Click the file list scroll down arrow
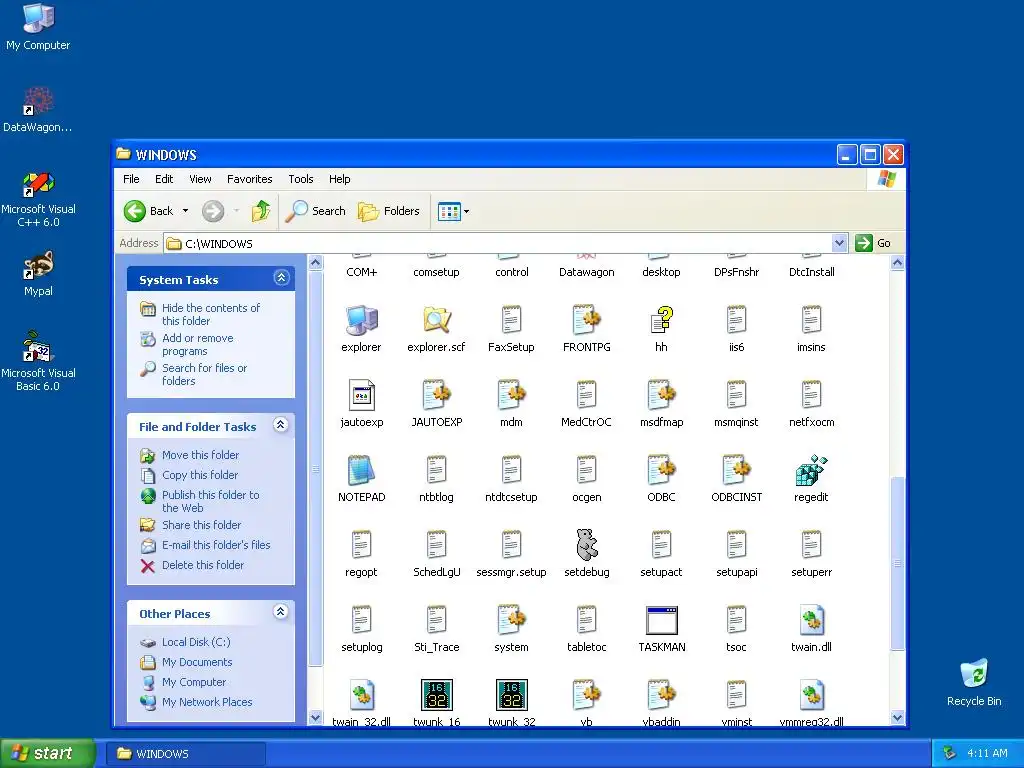The image size is (1024, 768). tap(897, 717)
